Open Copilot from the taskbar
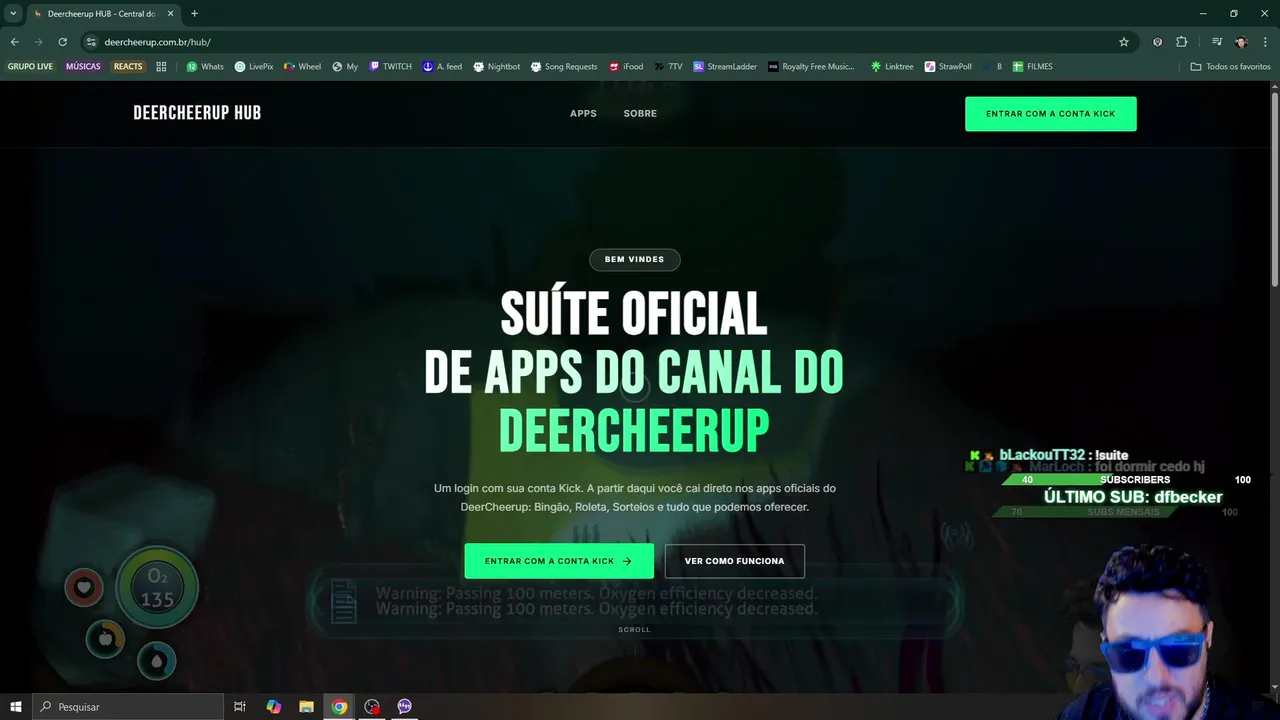The width and height of the screenshot is (1280, 720). pyautogui.click(x=273, y=707)
